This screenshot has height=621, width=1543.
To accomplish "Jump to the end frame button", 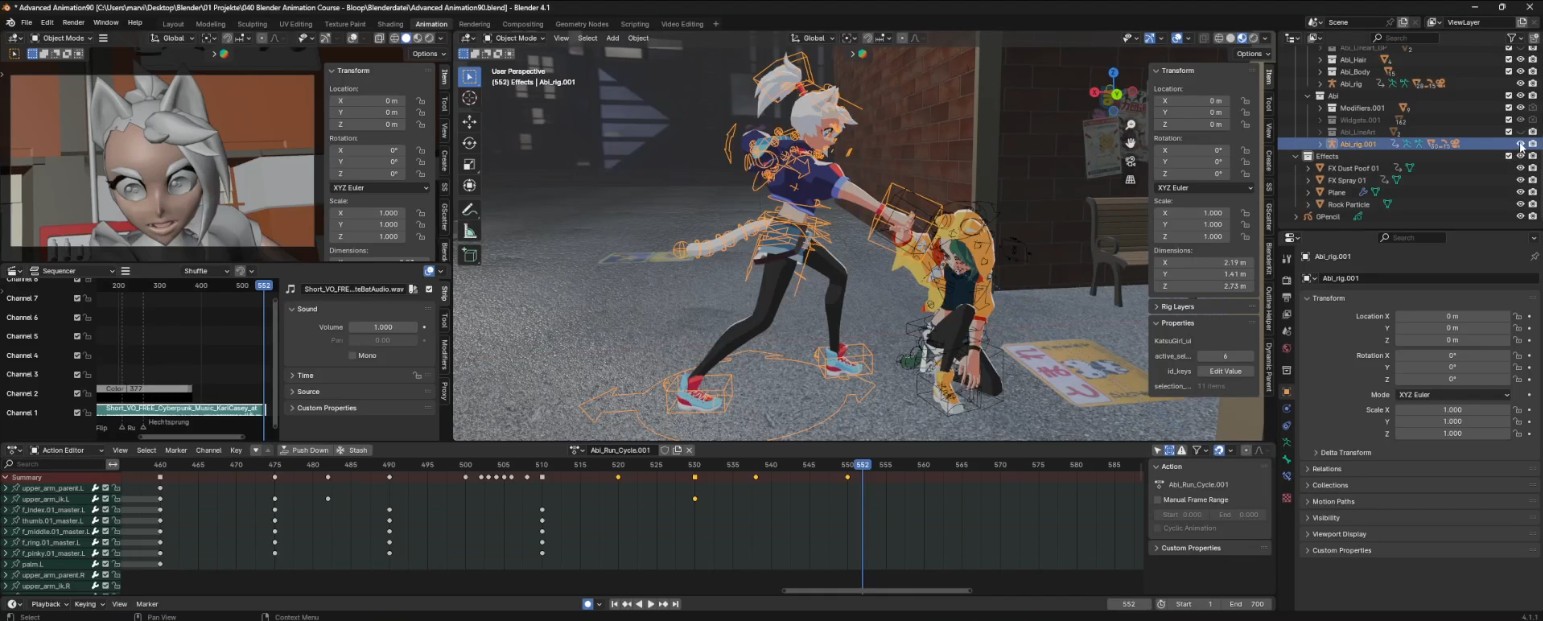I will pos(677,604).
